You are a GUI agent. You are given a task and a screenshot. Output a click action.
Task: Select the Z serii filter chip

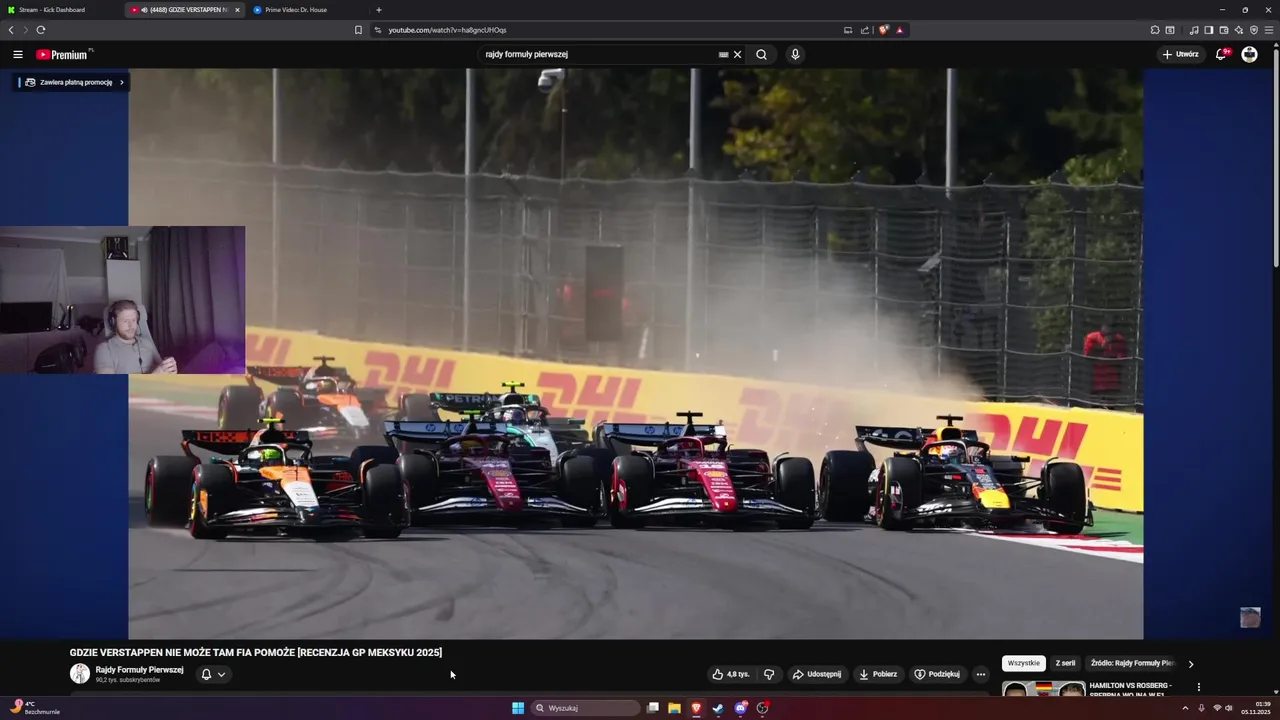pyautogui.click(x=1065, y=663)
